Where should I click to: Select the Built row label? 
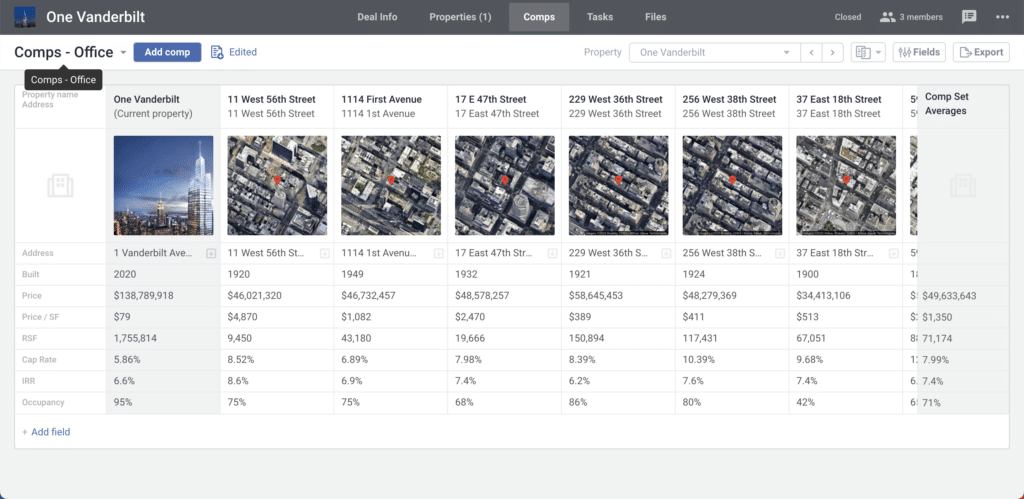pos(29,274)
